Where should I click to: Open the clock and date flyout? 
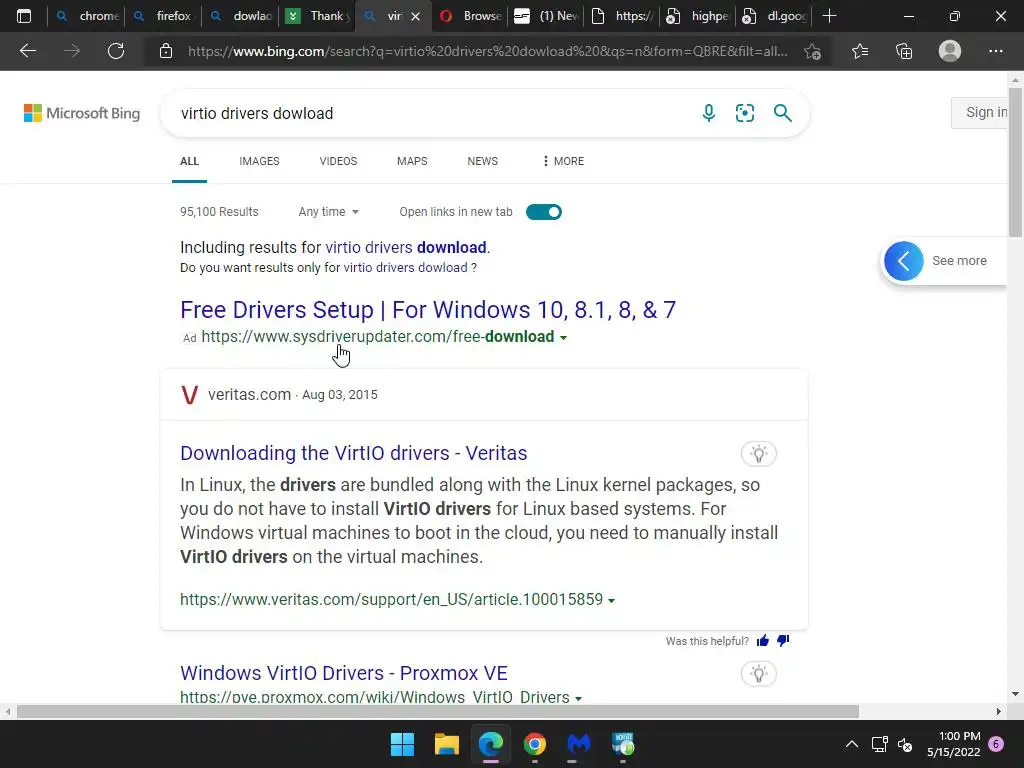tap(953, 744)
